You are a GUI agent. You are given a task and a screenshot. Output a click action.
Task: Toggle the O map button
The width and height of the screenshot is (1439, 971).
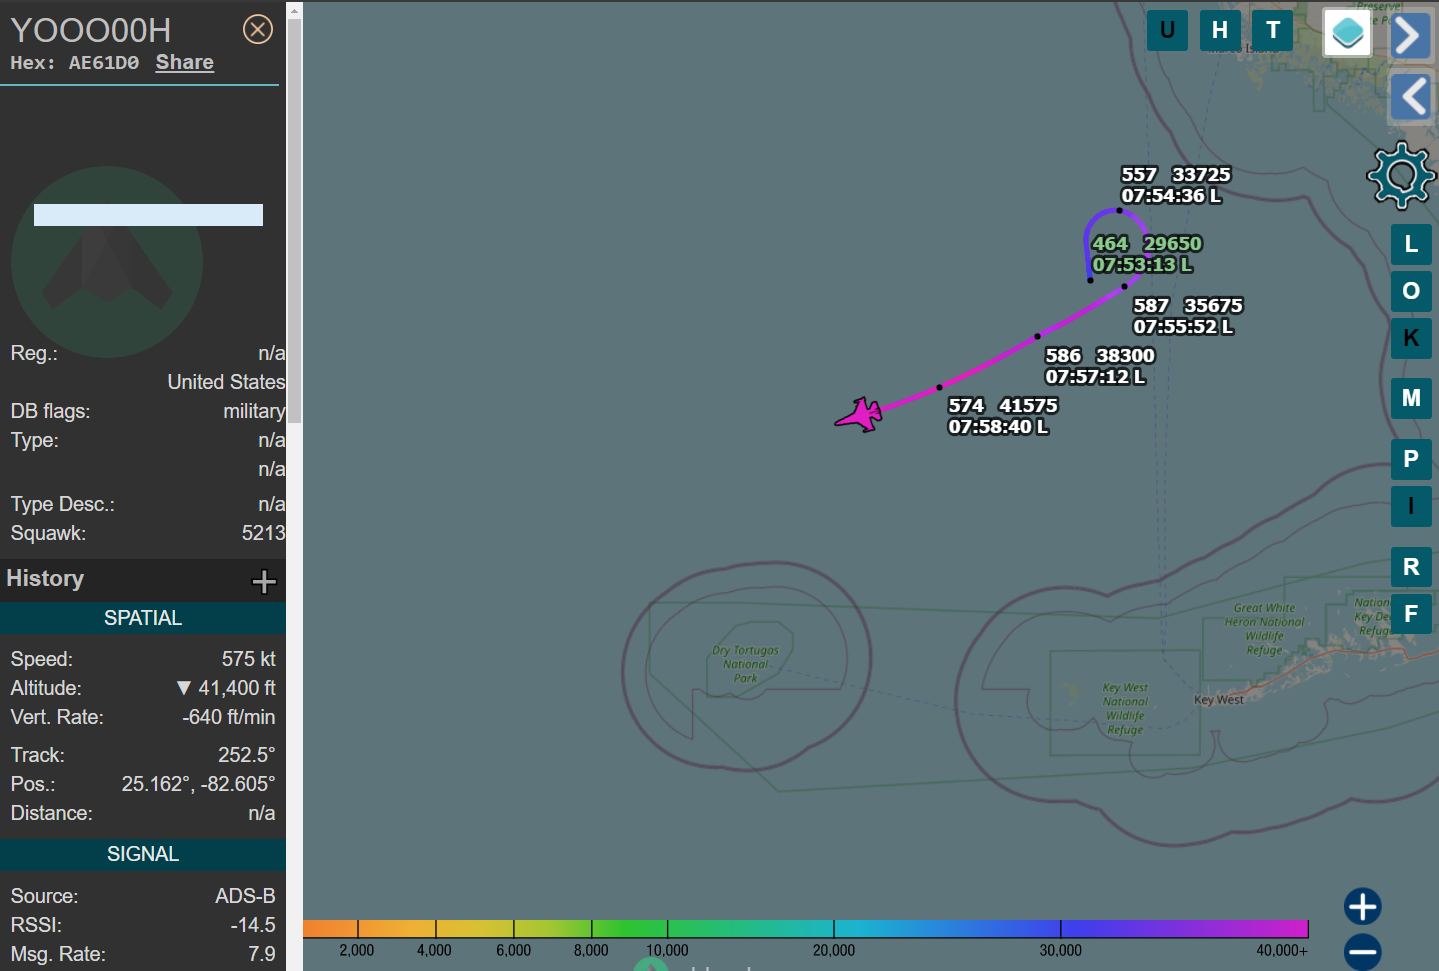coord(1411,291)
